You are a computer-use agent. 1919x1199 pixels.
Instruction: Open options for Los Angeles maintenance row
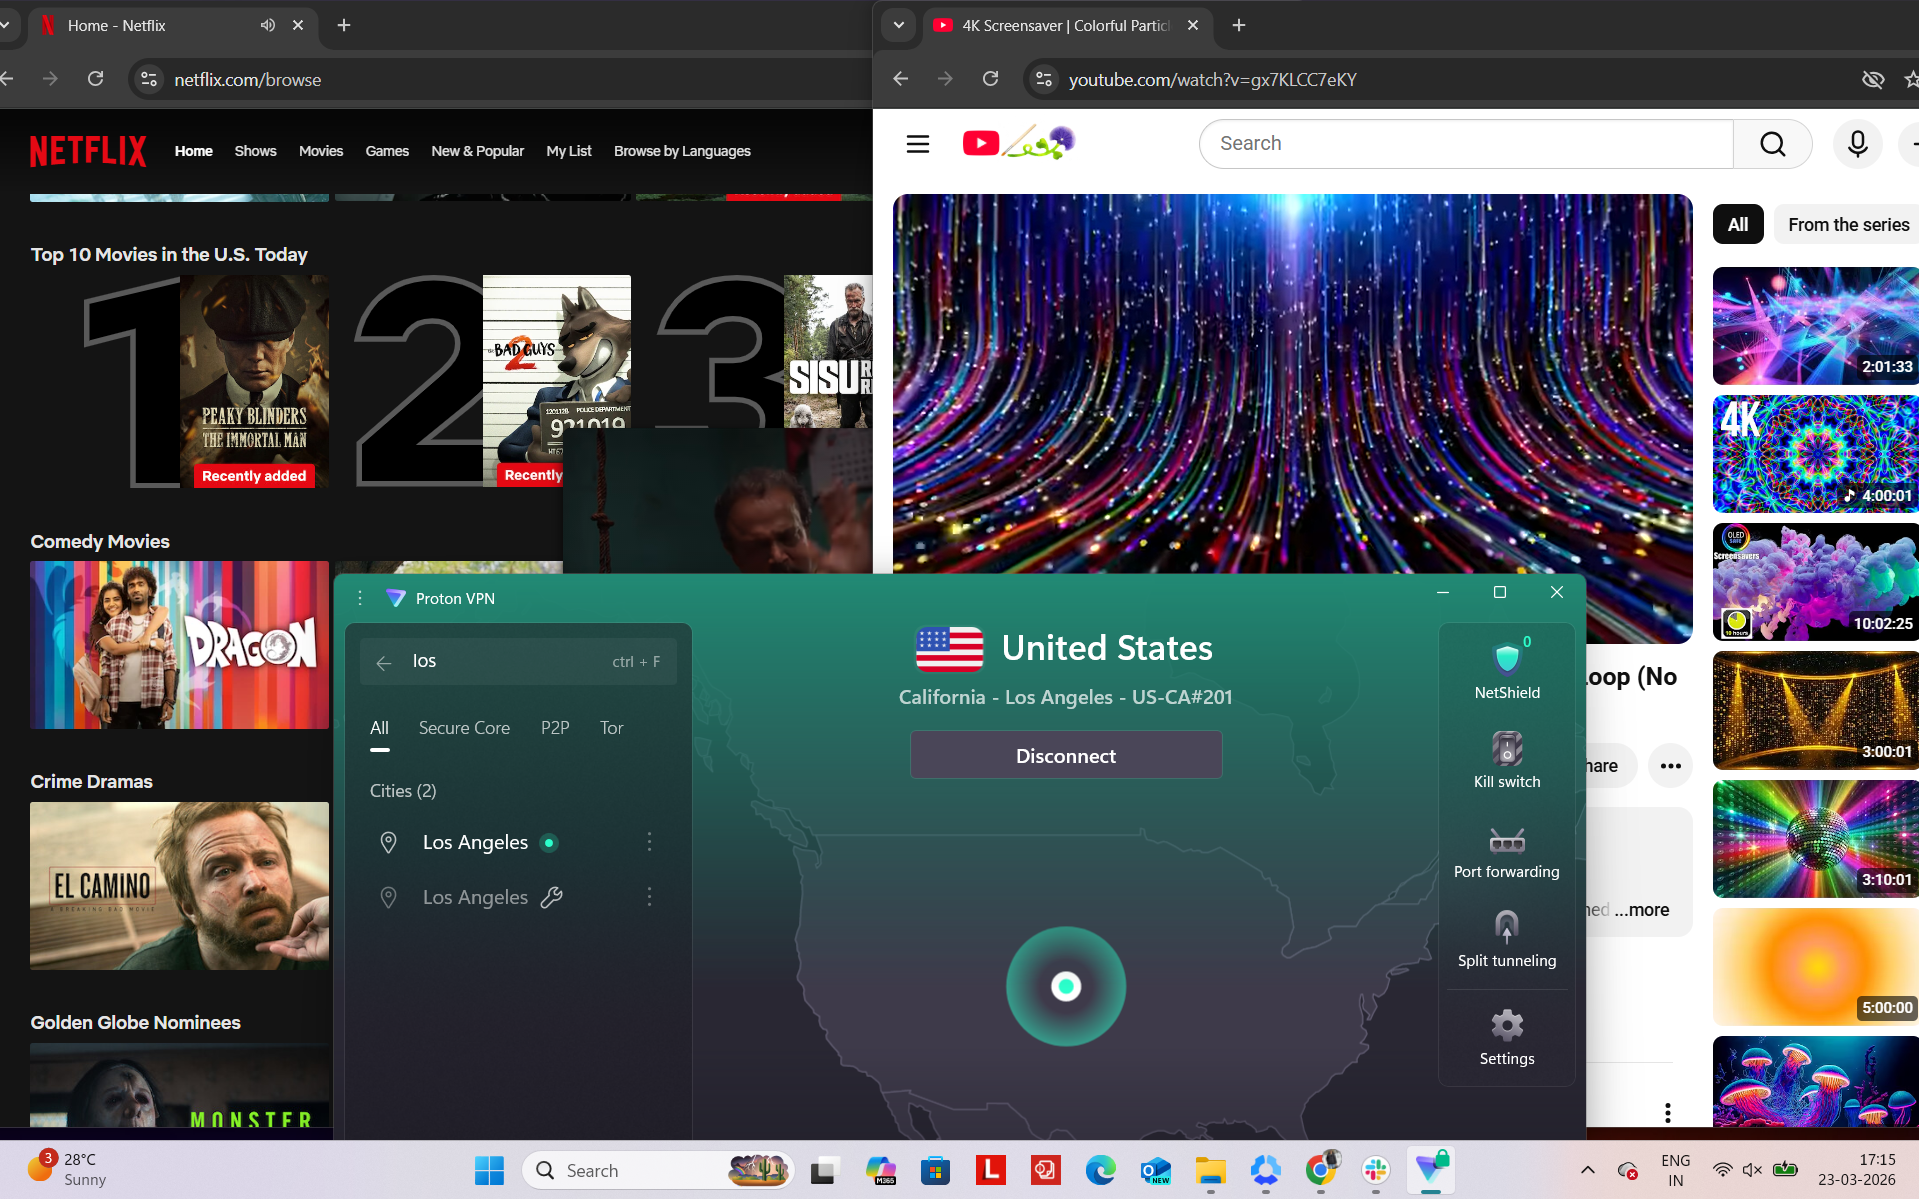(x=650, y=897)
